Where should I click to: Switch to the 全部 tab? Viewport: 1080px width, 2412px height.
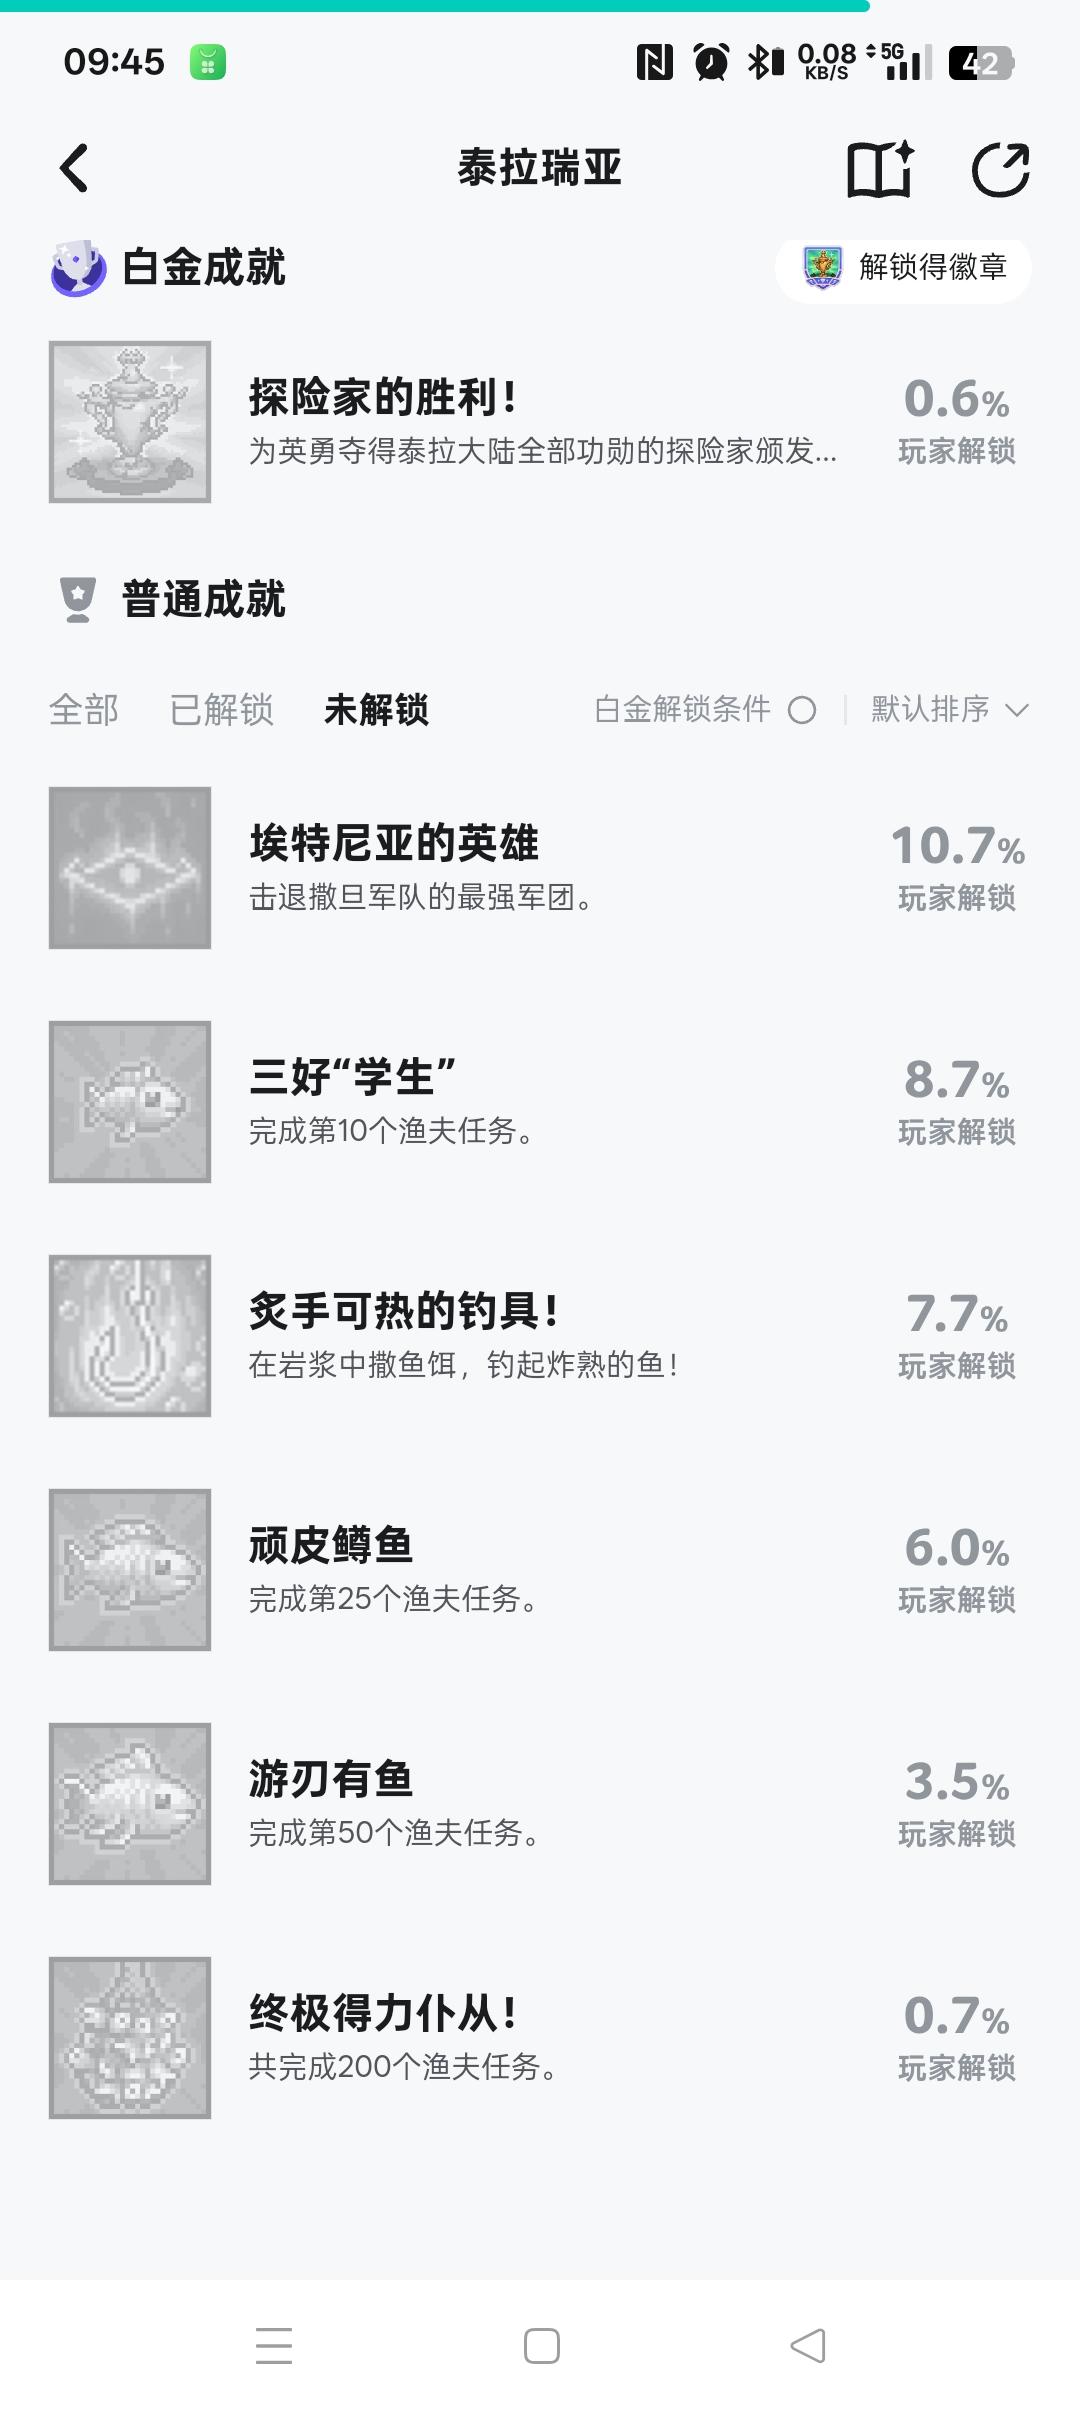click(x=84, y=710)
